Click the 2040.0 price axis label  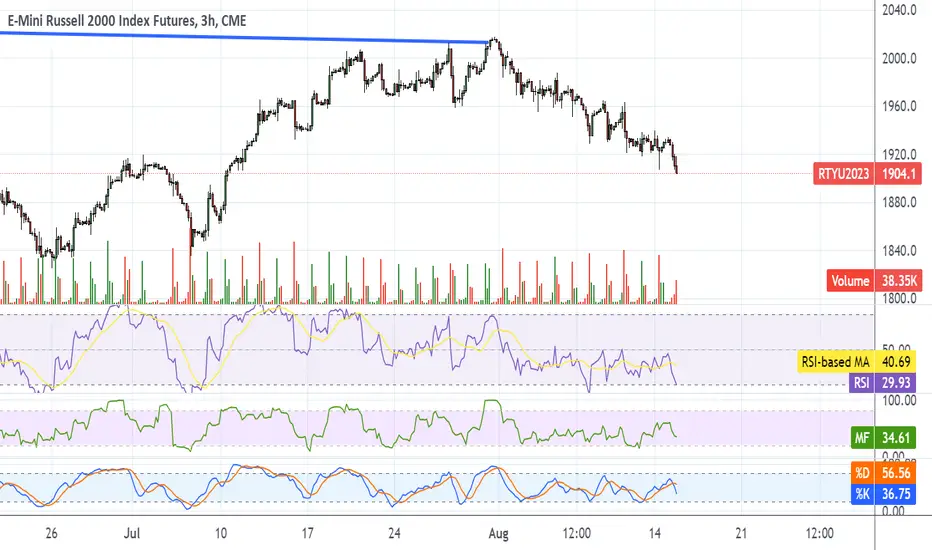pyautogui.click(x=899, y=10)
